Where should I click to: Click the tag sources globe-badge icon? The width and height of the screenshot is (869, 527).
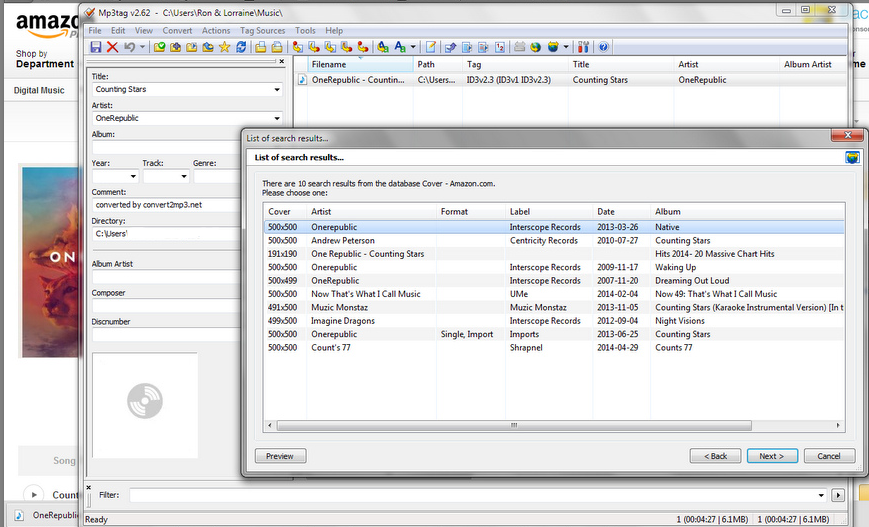coord(553,47)
